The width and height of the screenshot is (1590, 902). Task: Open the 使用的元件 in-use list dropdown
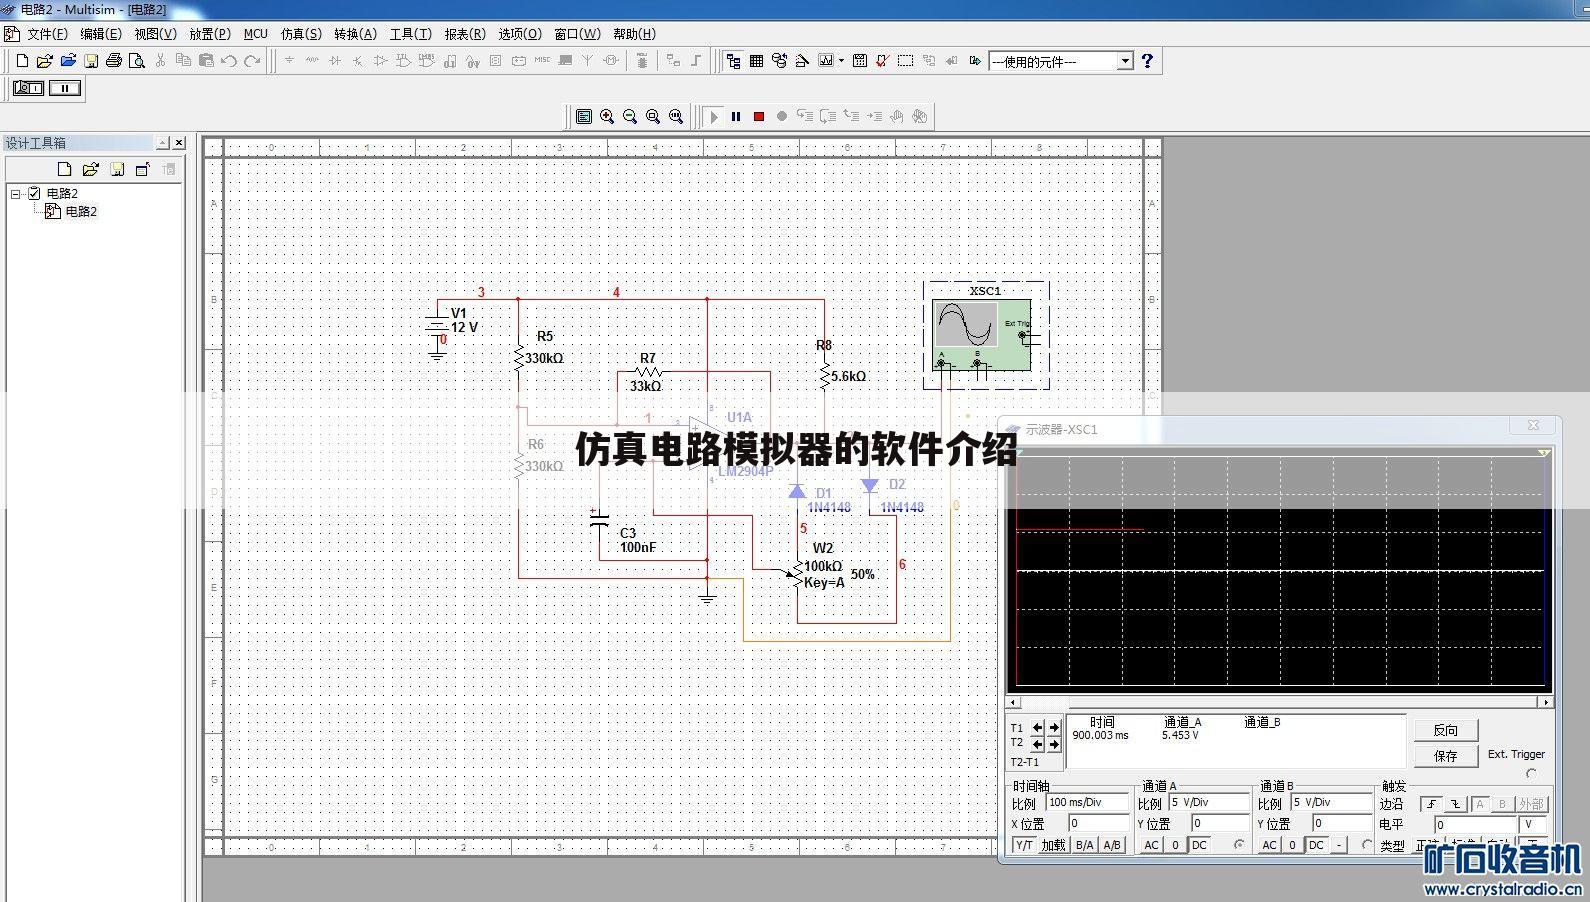1124,61
